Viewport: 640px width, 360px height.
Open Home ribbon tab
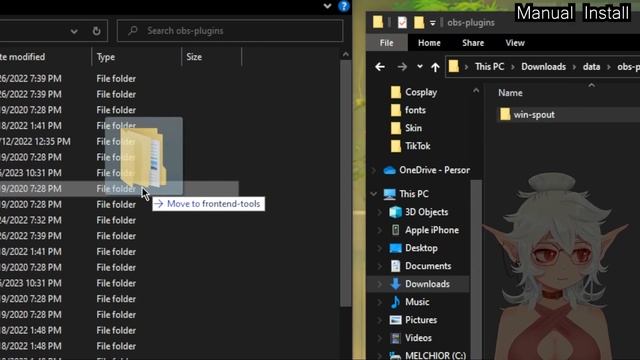429,43
